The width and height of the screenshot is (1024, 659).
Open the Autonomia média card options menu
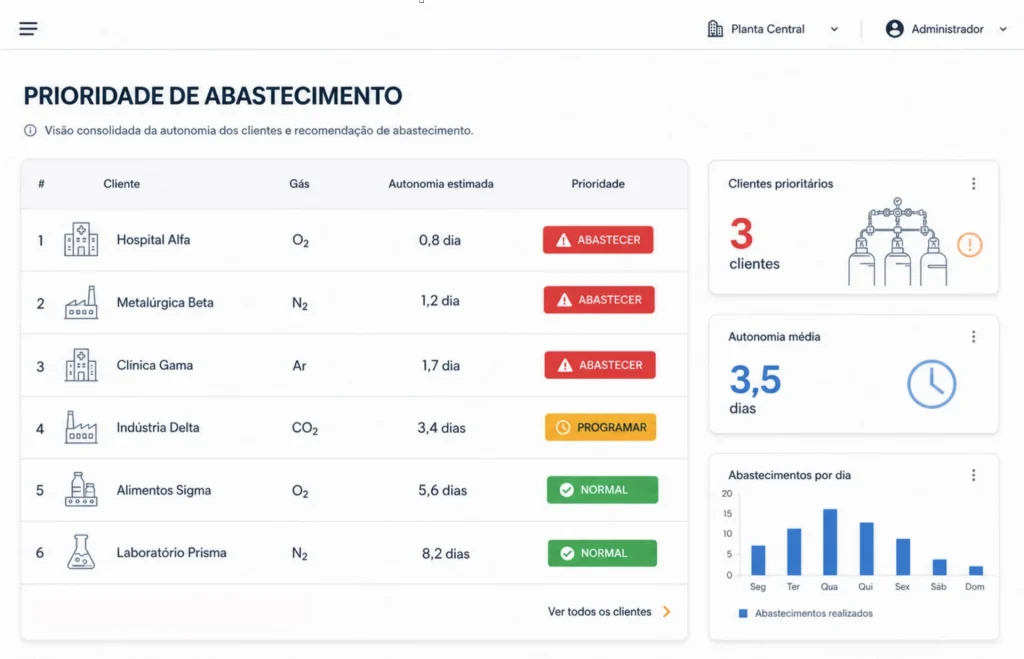[973, 336]
